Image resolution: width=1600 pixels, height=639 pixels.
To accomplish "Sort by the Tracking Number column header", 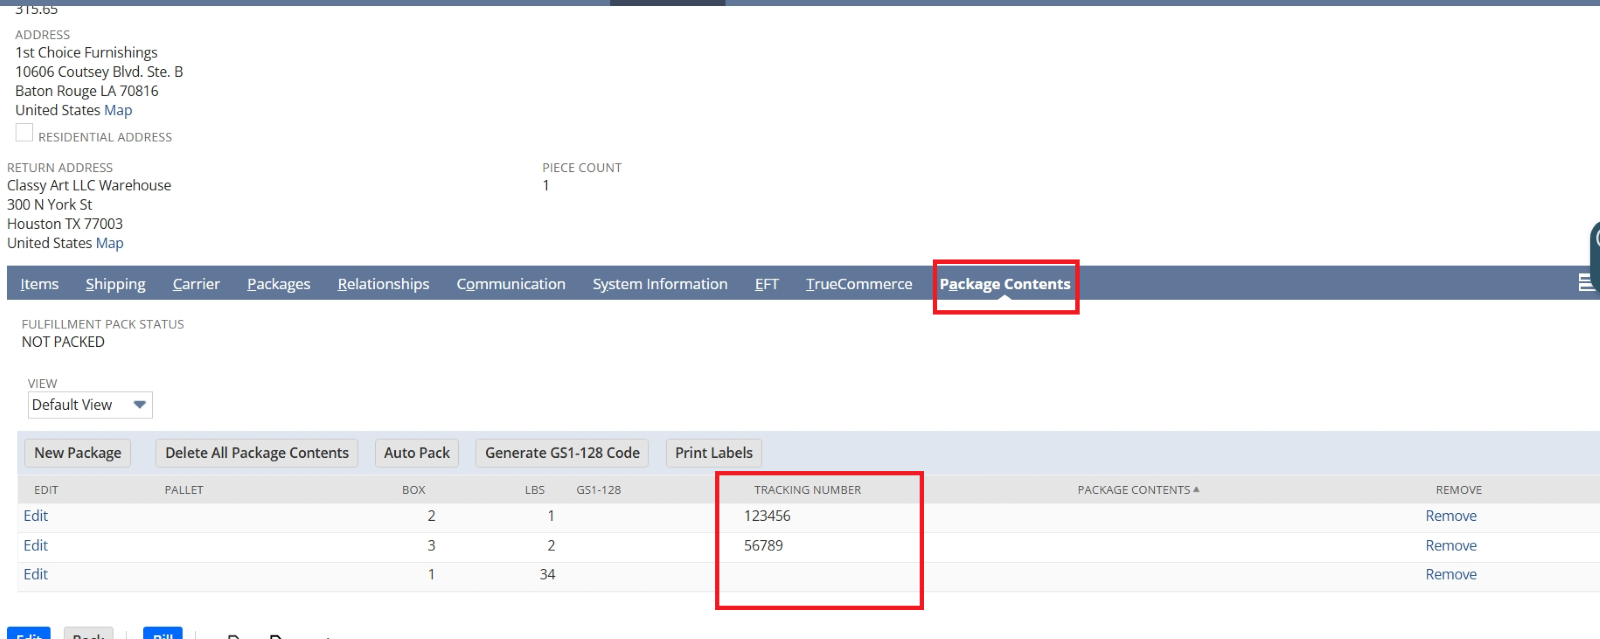I will (x=807, y=490).
